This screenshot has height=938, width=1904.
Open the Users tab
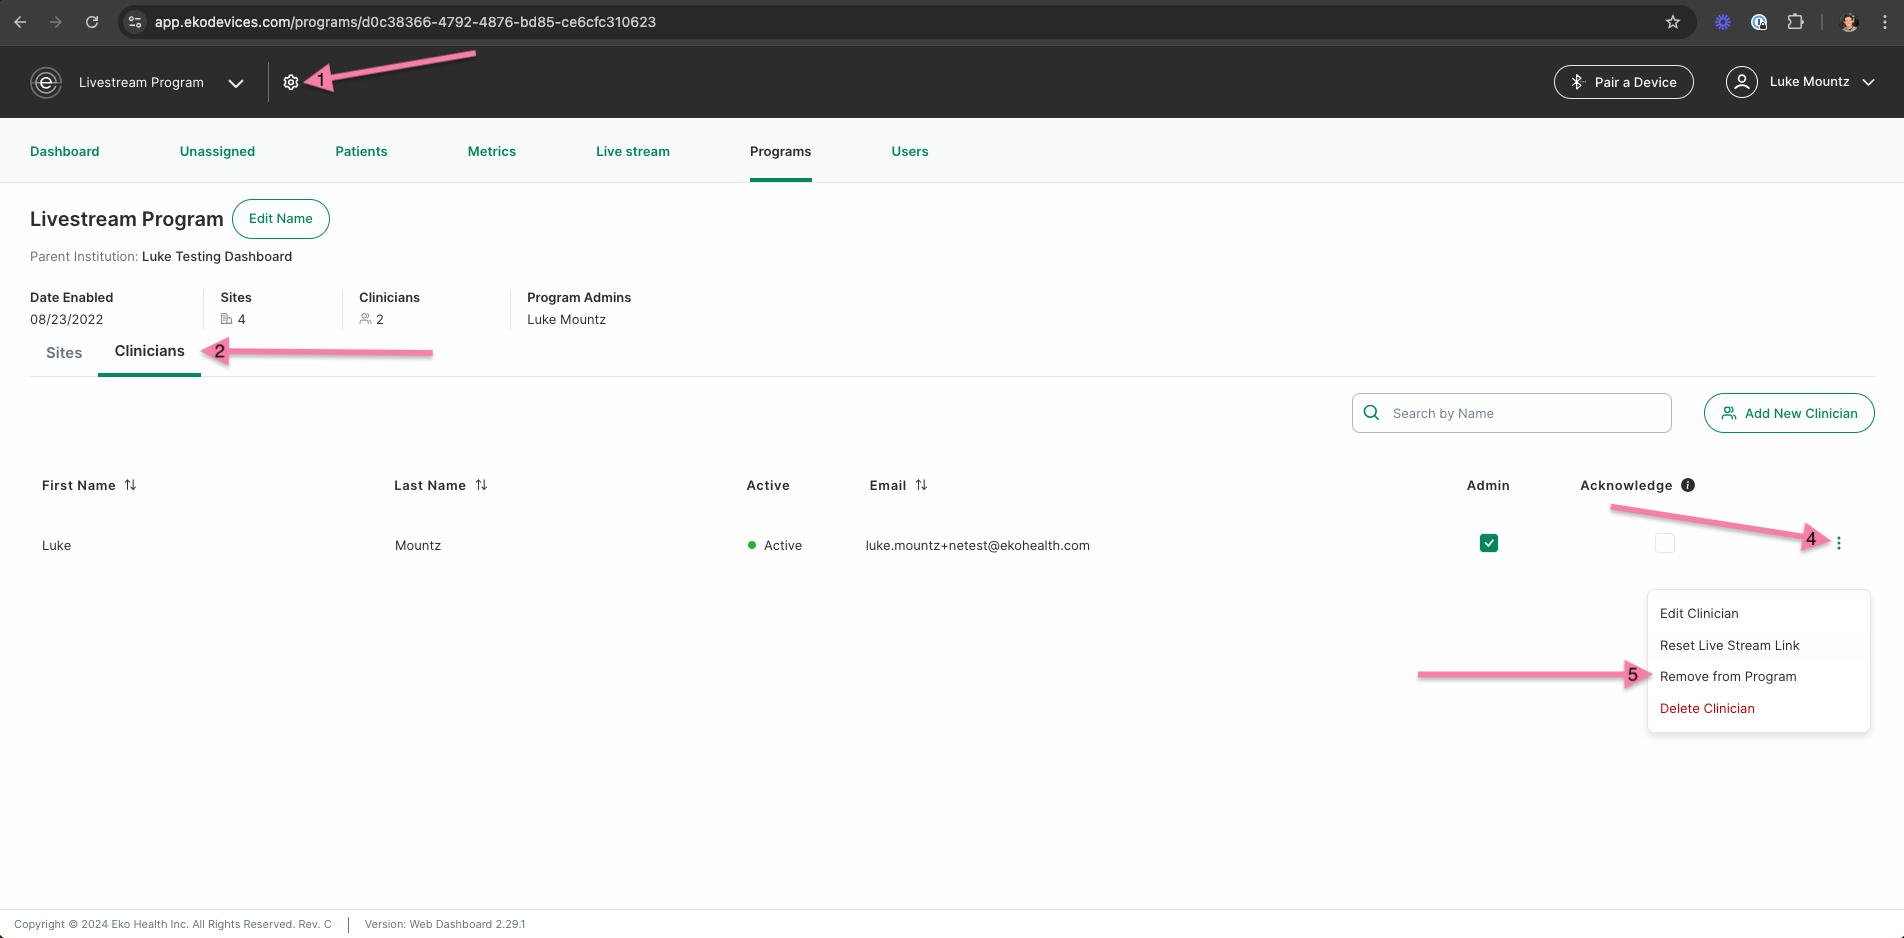point(910,151)
